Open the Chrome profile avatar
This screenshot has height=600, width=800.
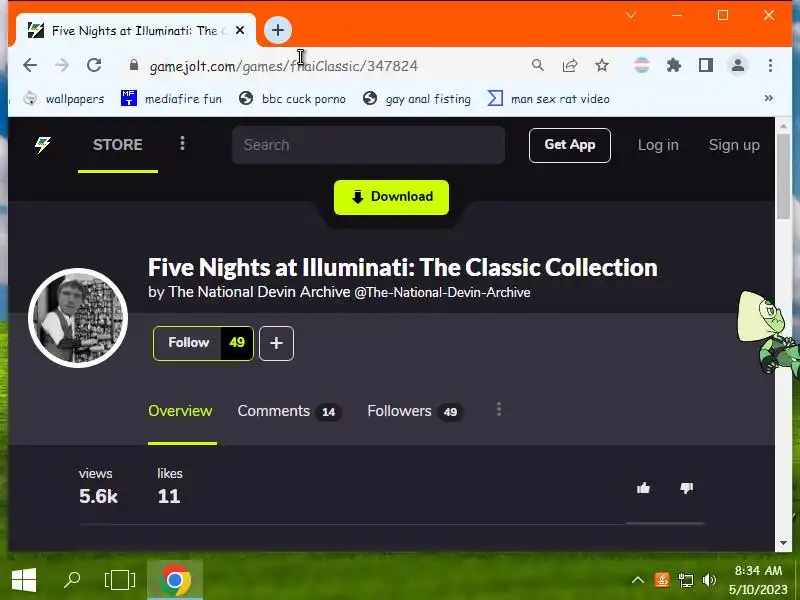point(738,65)
